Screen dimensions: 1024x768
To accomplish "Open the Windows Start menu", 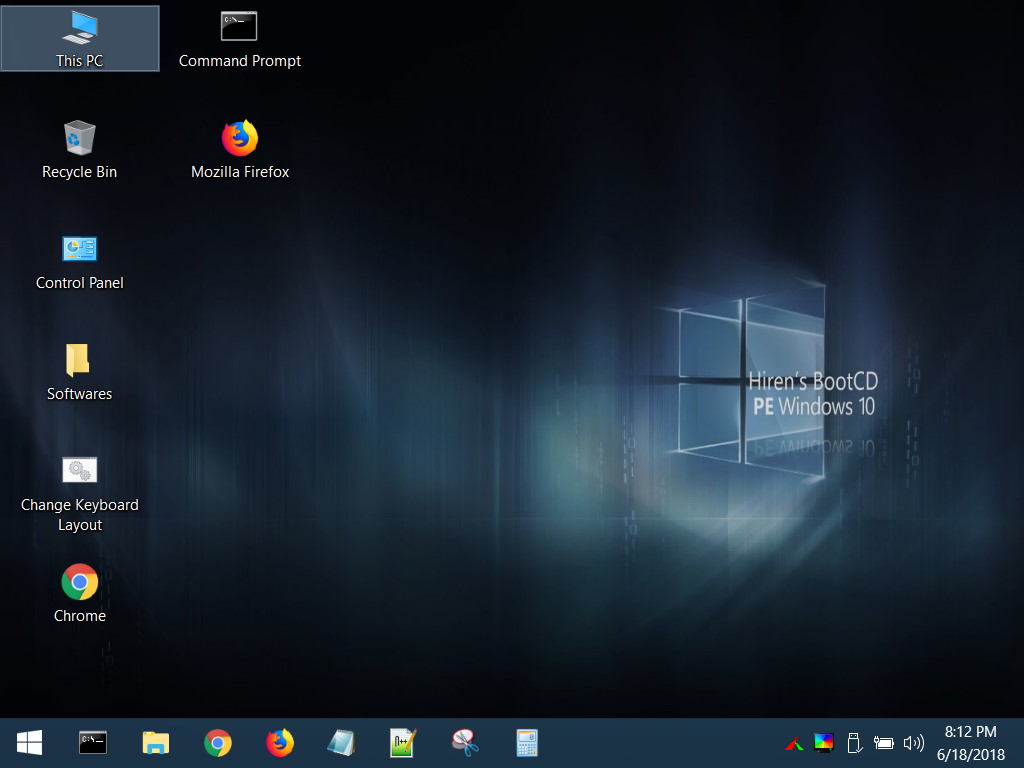I will (29, 743).
